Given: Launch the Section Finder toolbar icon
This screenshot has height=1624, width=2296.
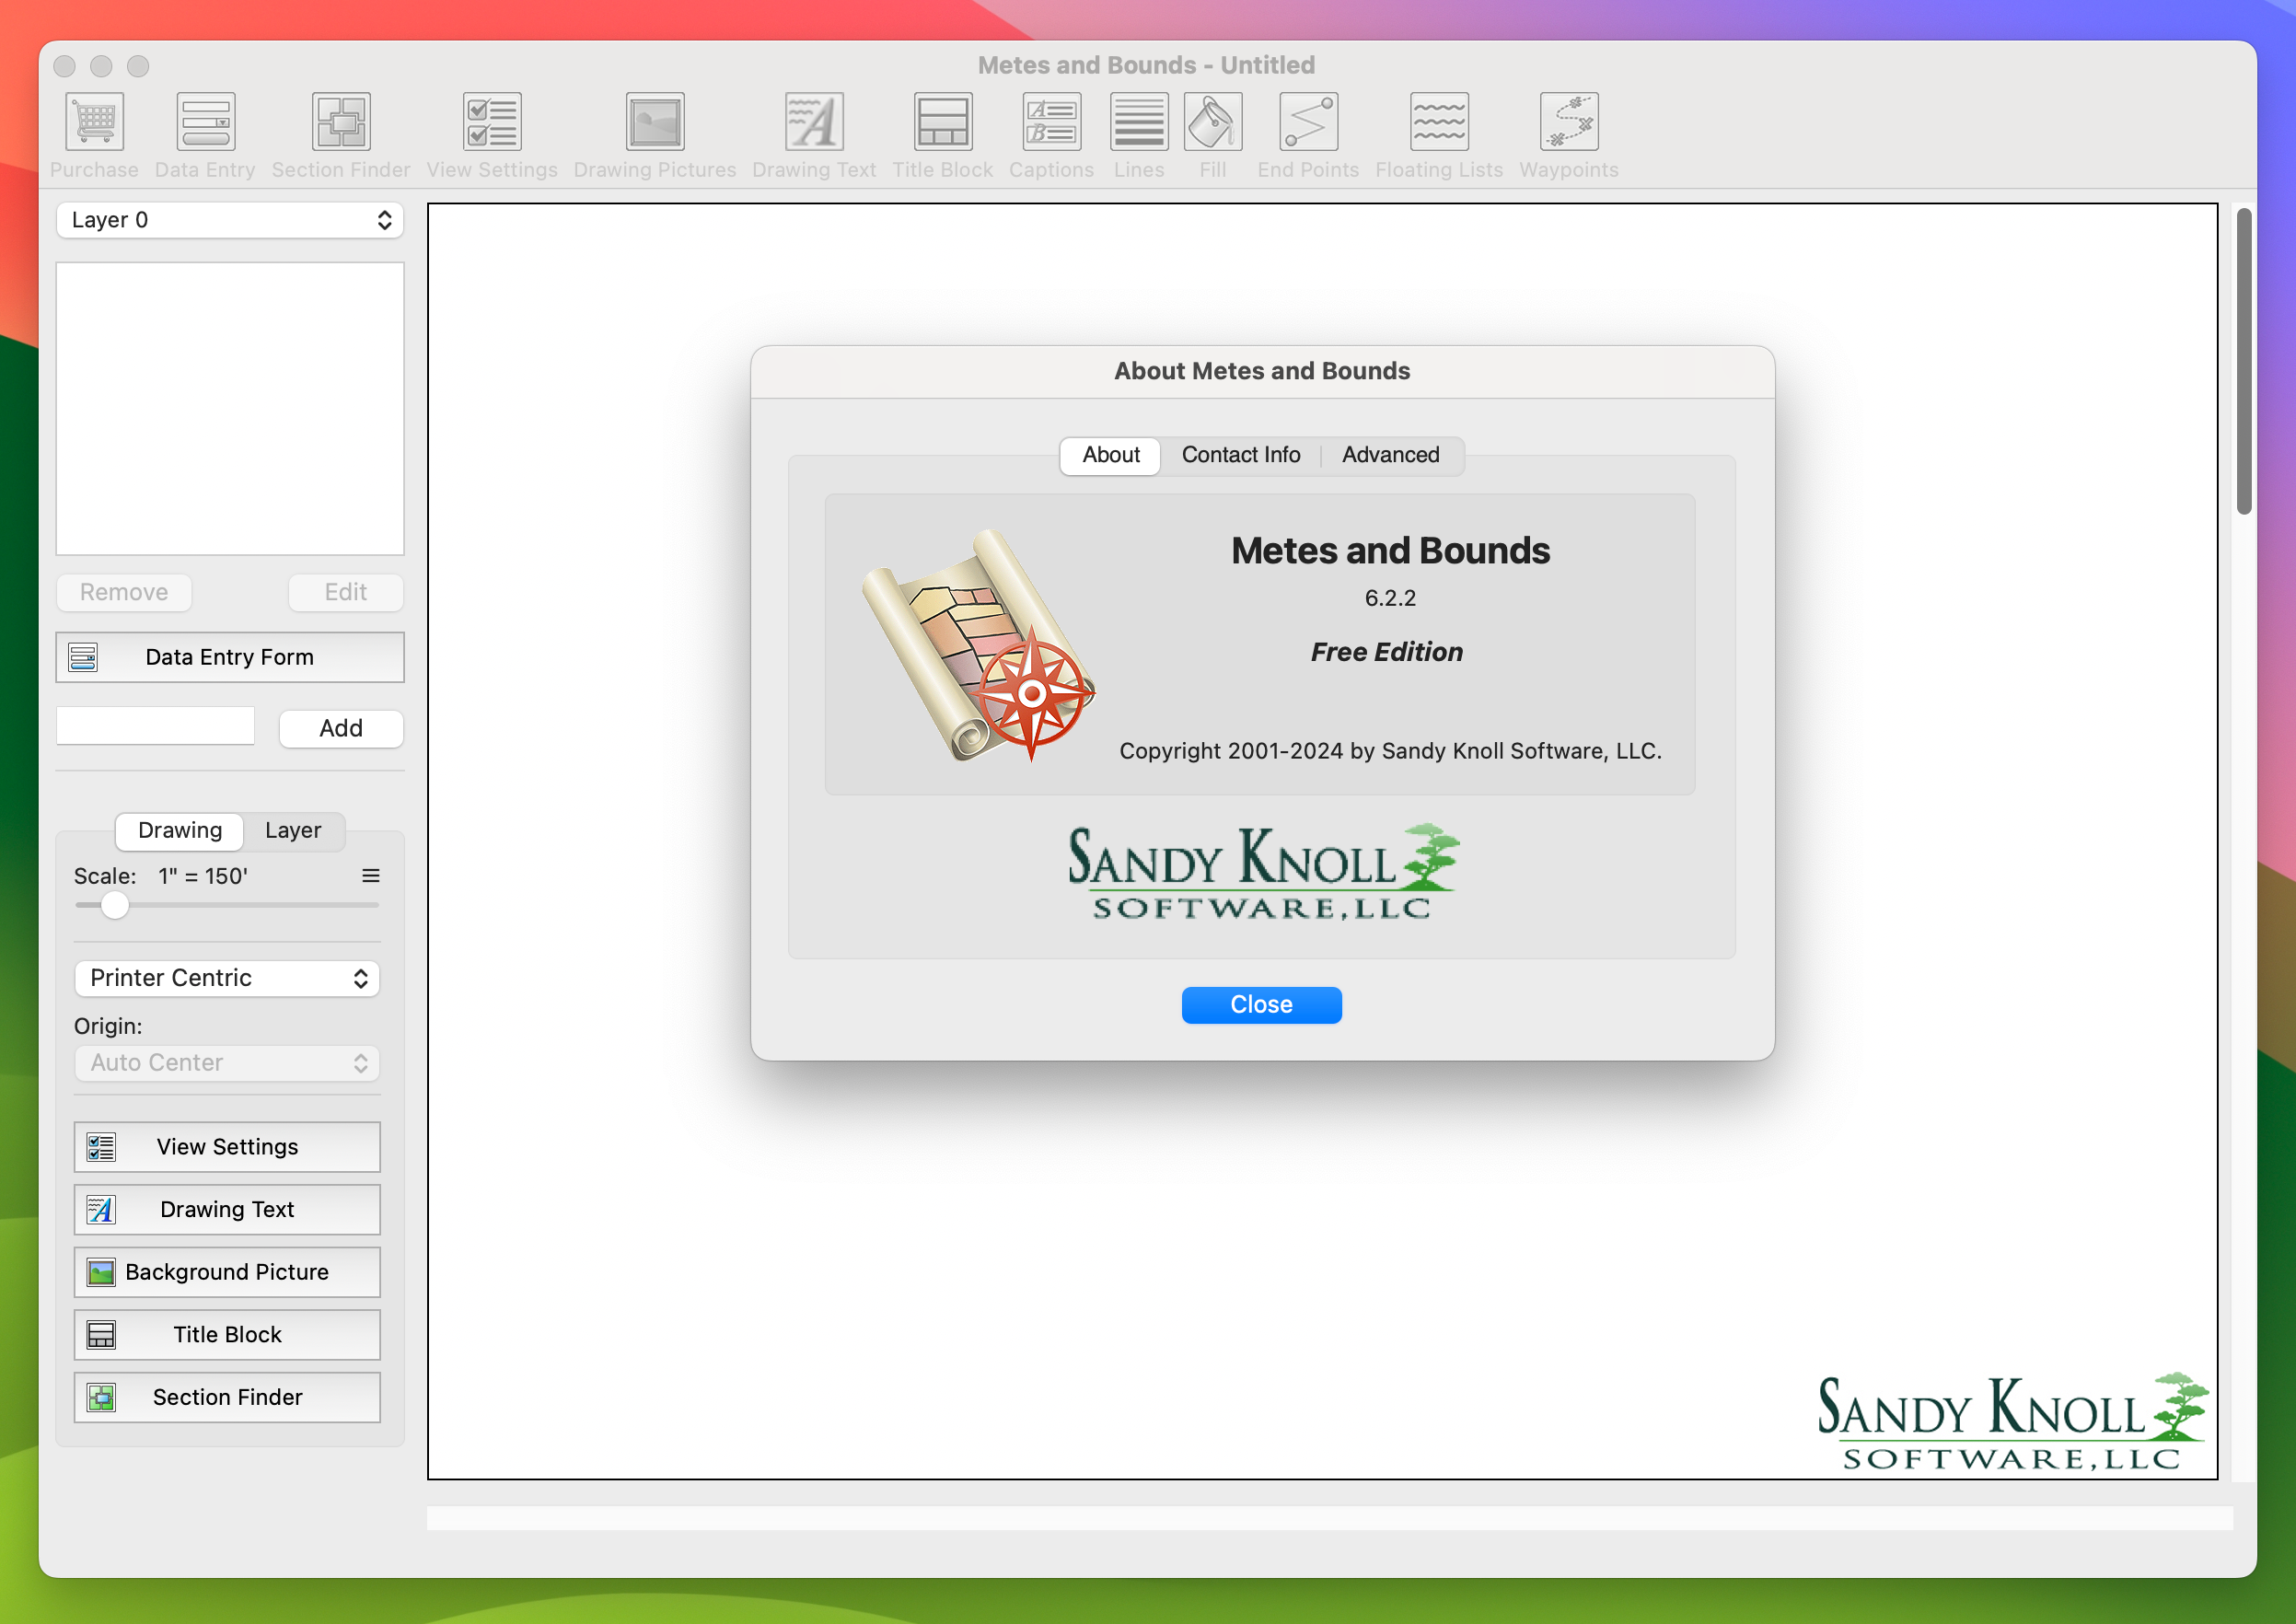Looking at the screenshot, I should (341, 122).
